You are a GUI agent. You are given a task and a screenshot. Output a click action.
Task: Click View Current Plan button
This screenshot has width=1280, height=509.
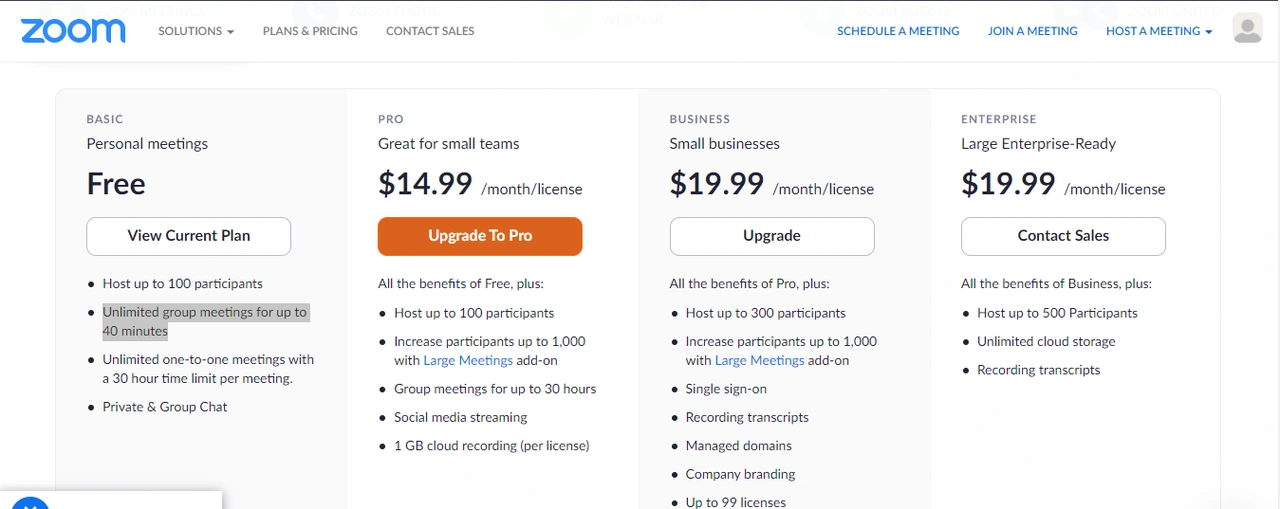point(189,236)
